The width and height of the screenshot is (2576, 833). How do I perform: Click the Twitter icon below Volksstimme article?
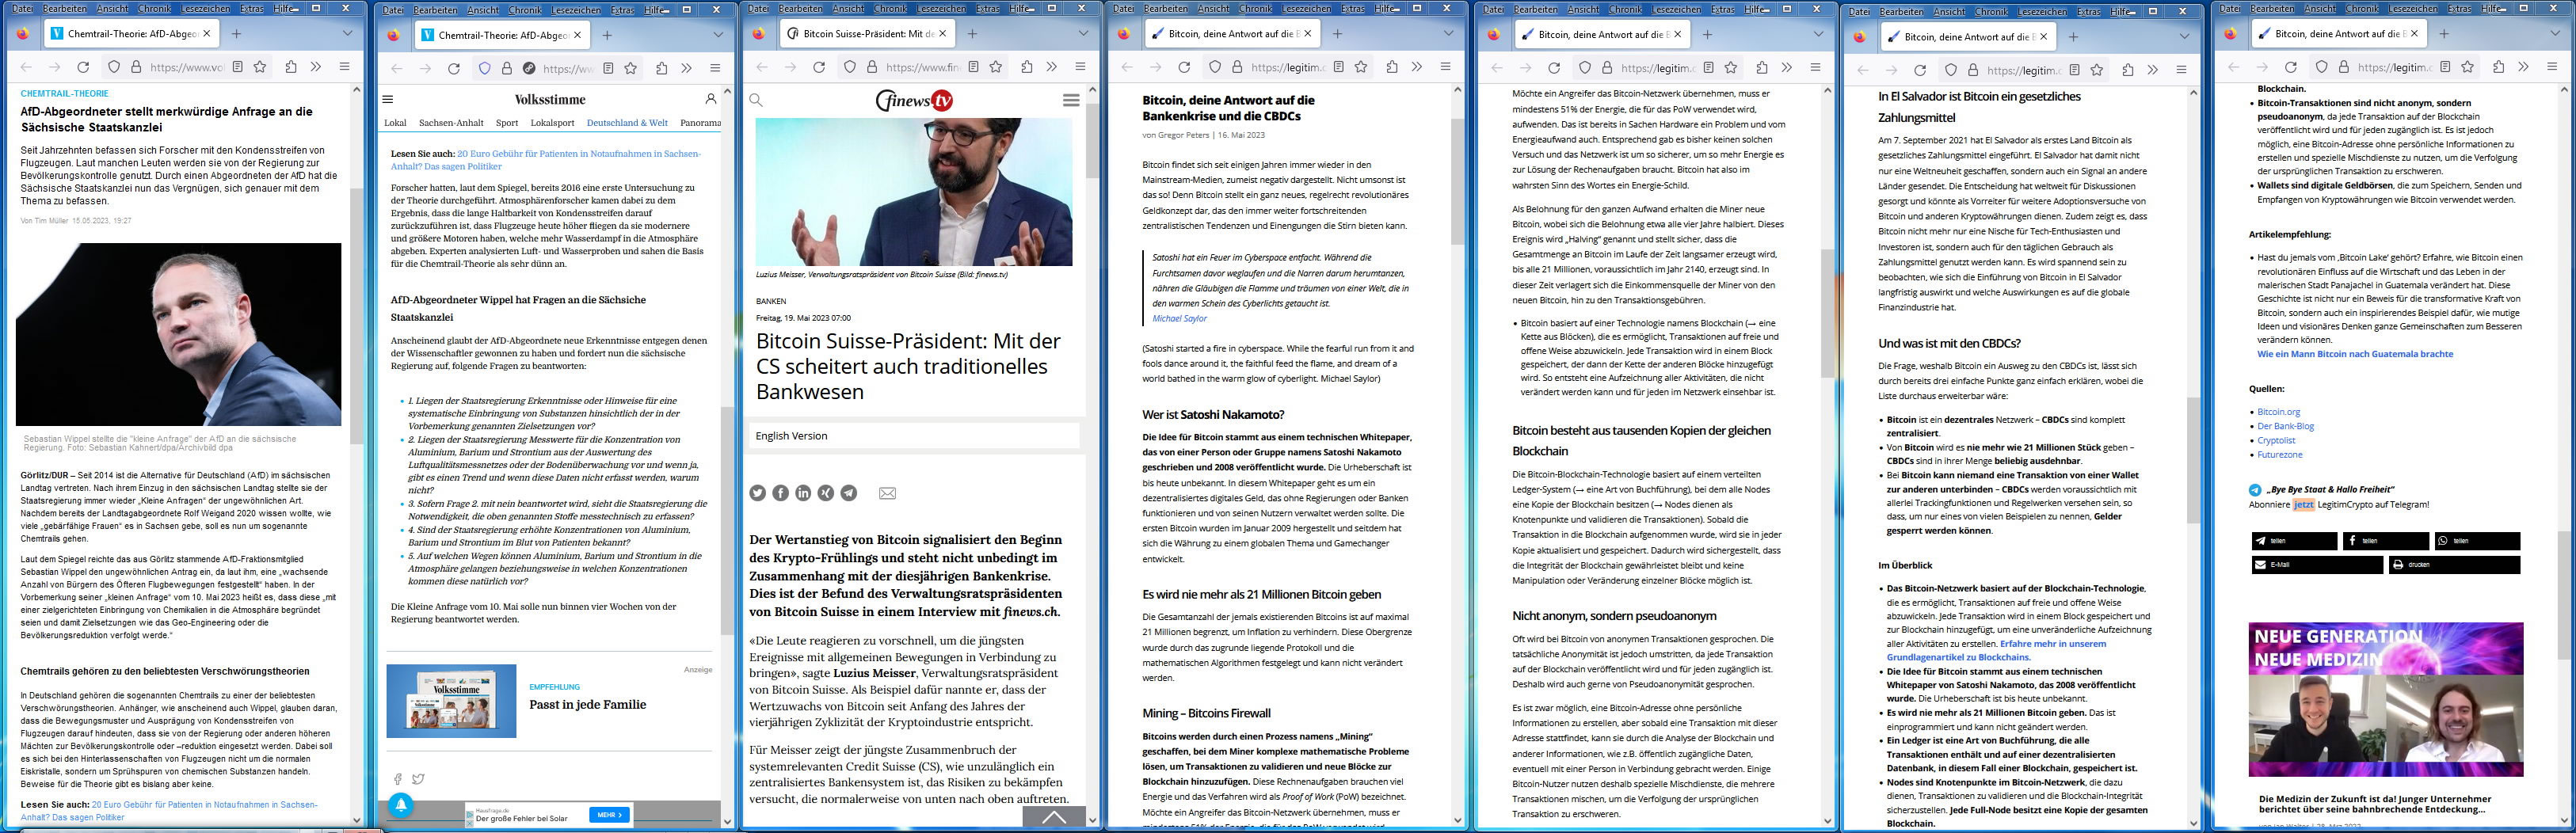pyautogui.click(x=418, y=779)
